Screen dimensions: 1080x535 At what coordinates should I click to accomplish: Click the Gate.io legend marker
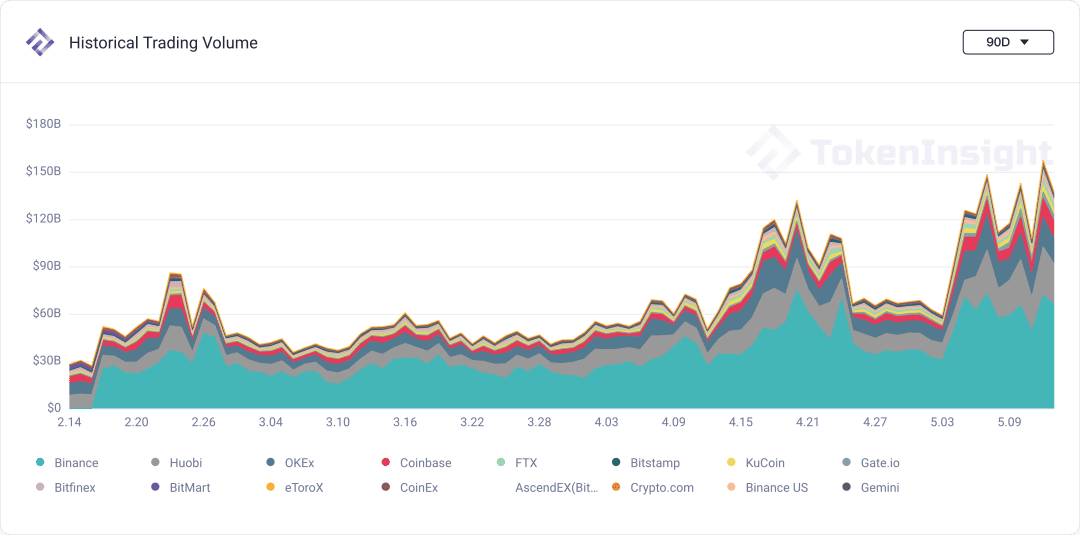pos(847,463)
